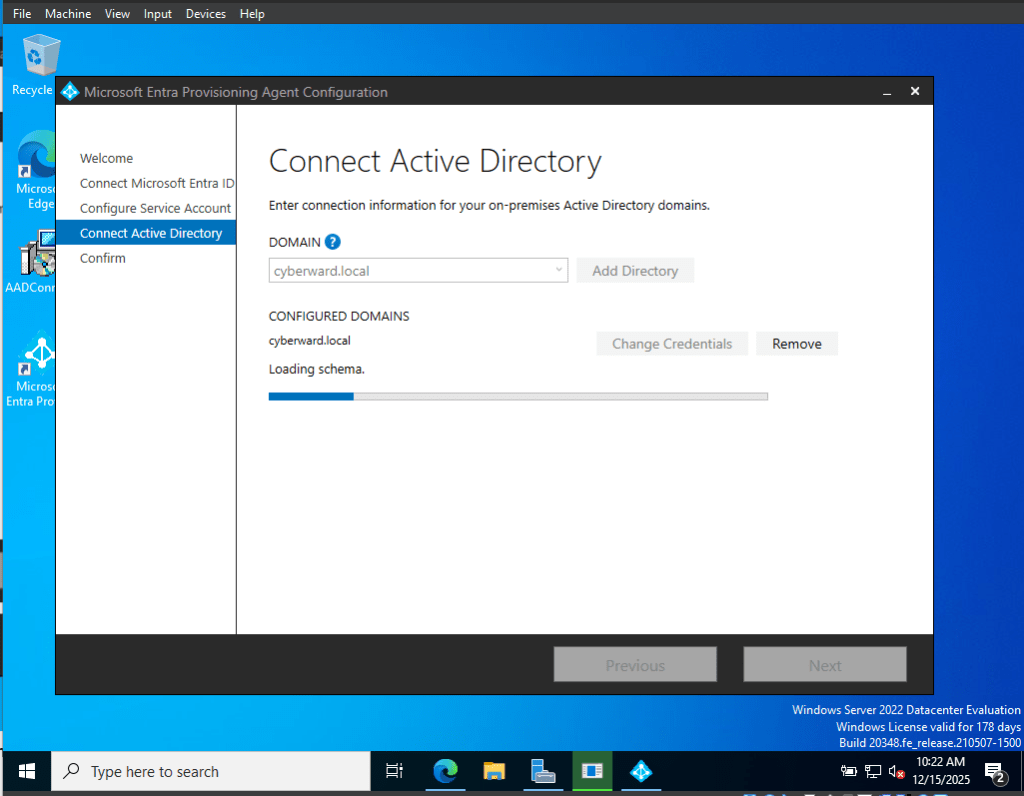The image size is (1024, 796).
Task: Click the Type here to search box
Action: 210,771
